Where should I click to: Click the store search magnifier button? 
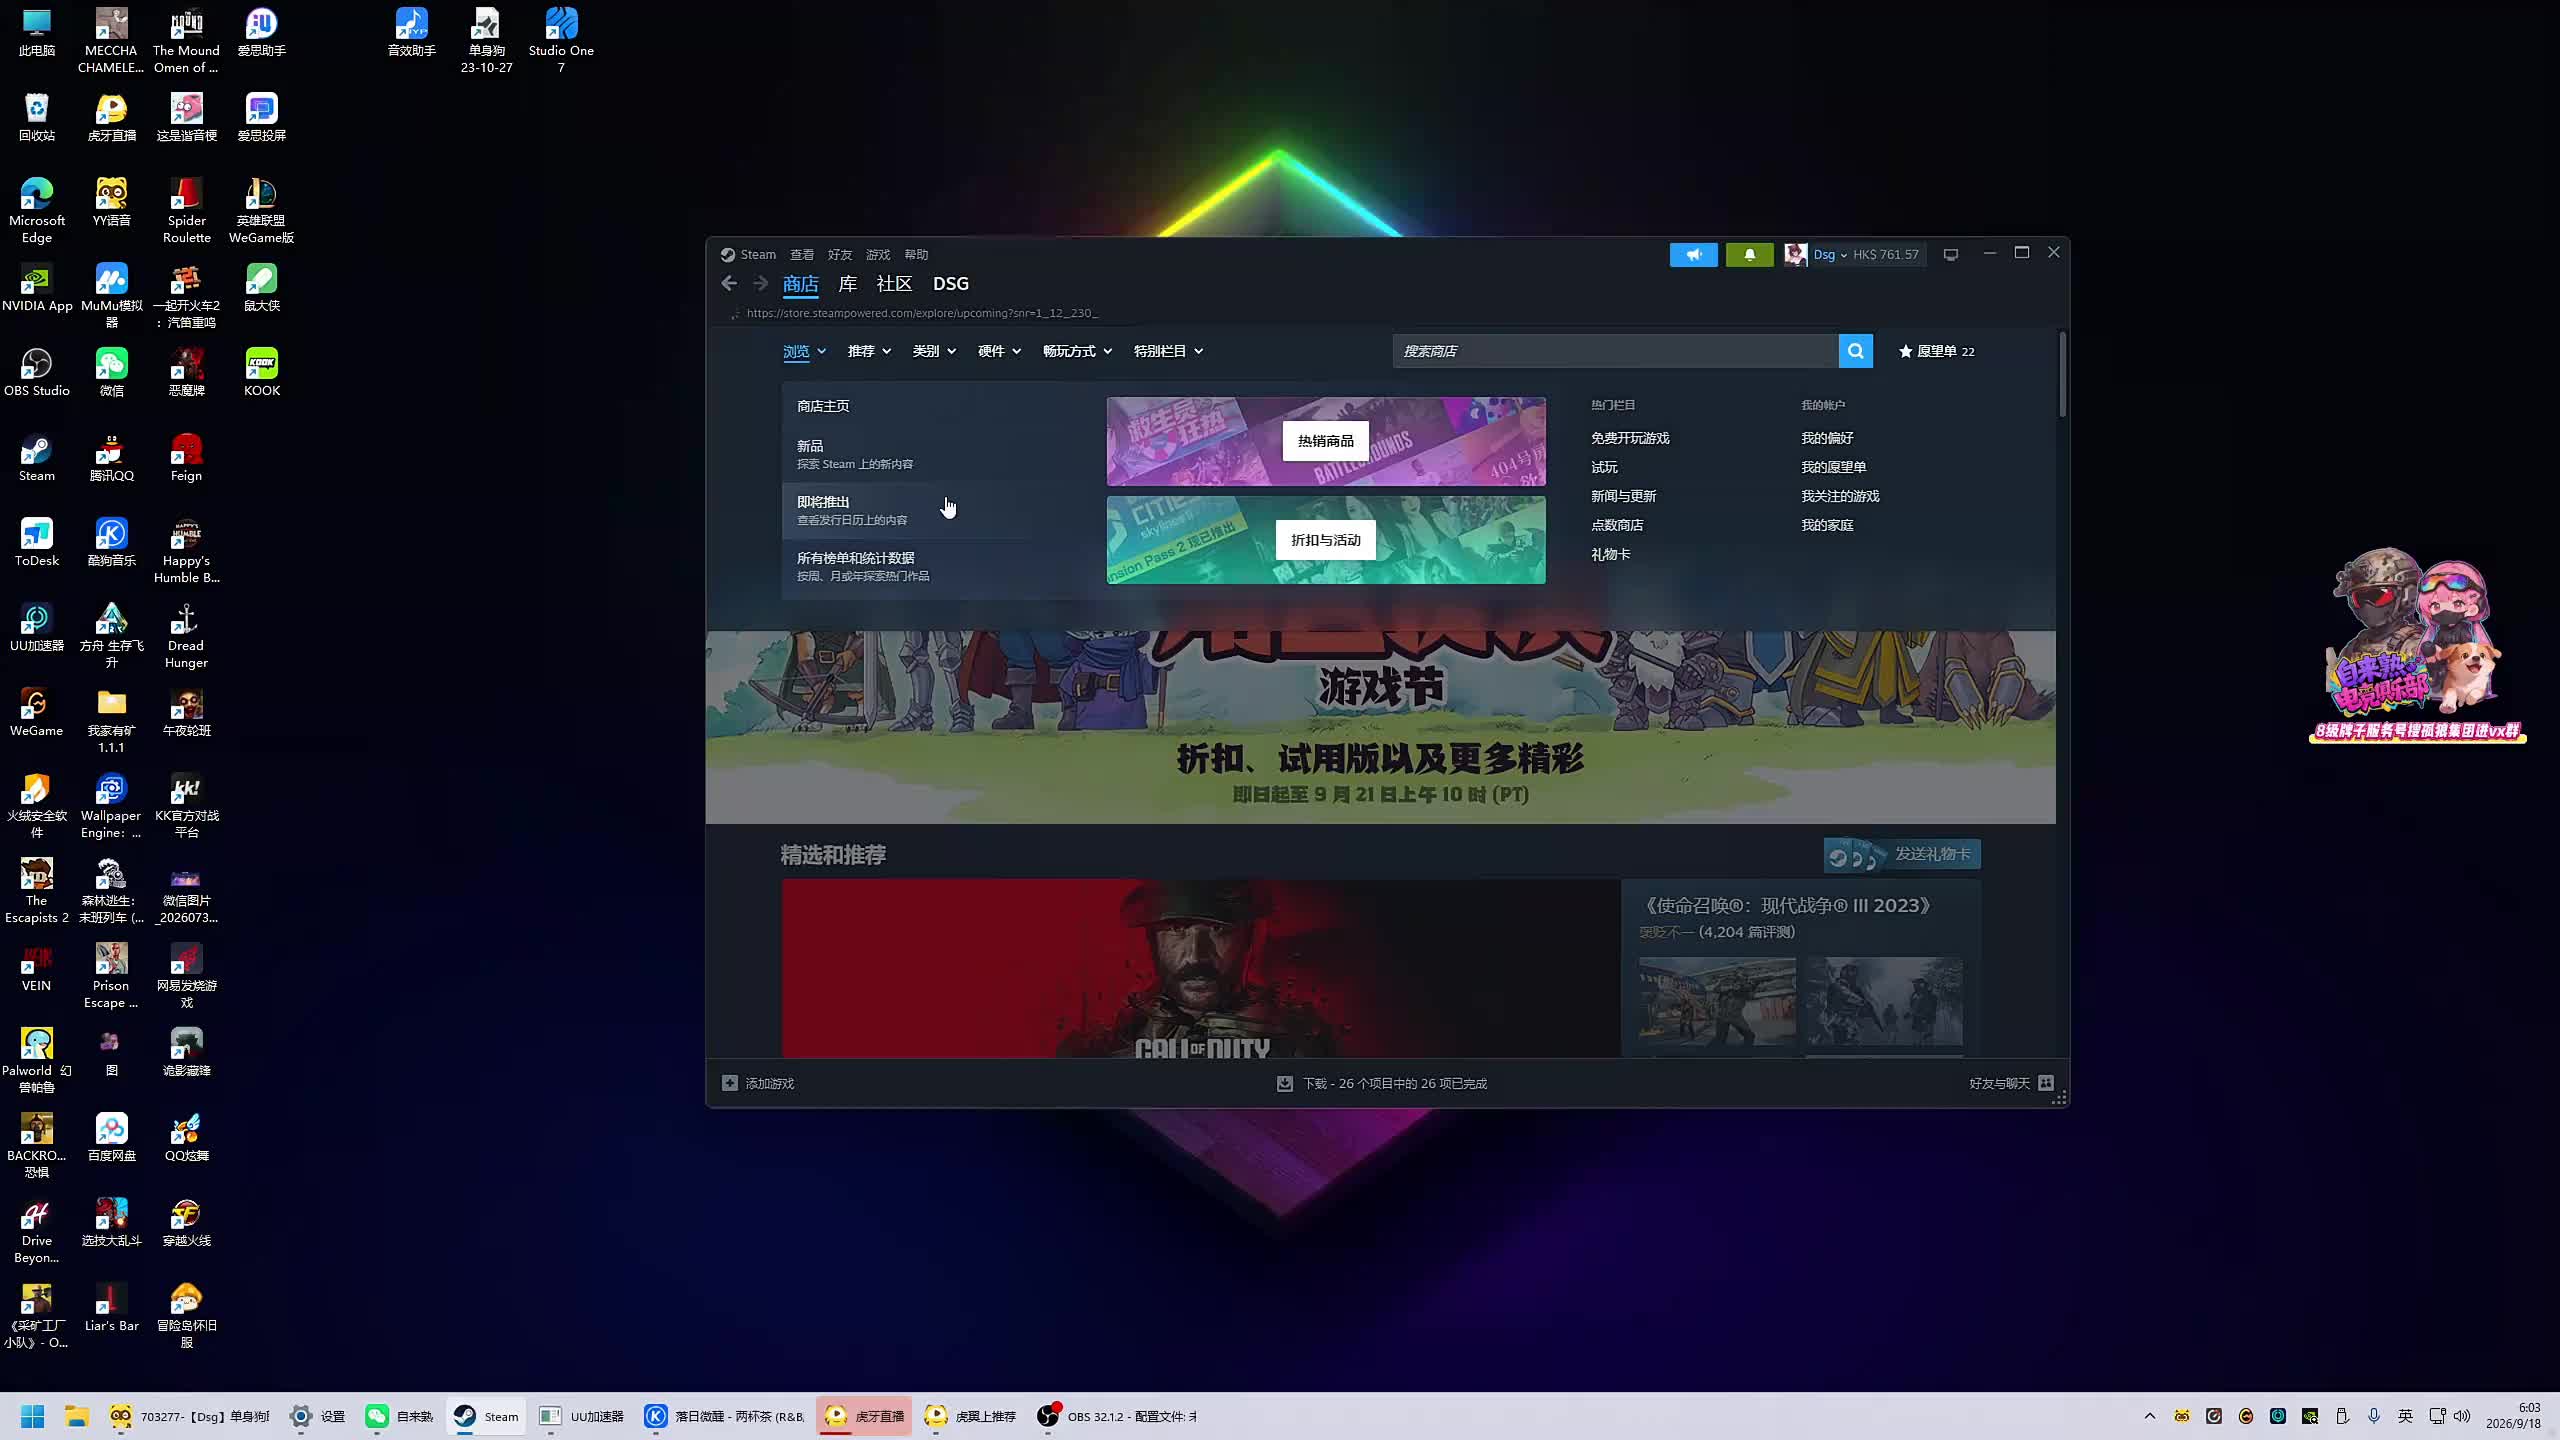(x=1856, y=351)
